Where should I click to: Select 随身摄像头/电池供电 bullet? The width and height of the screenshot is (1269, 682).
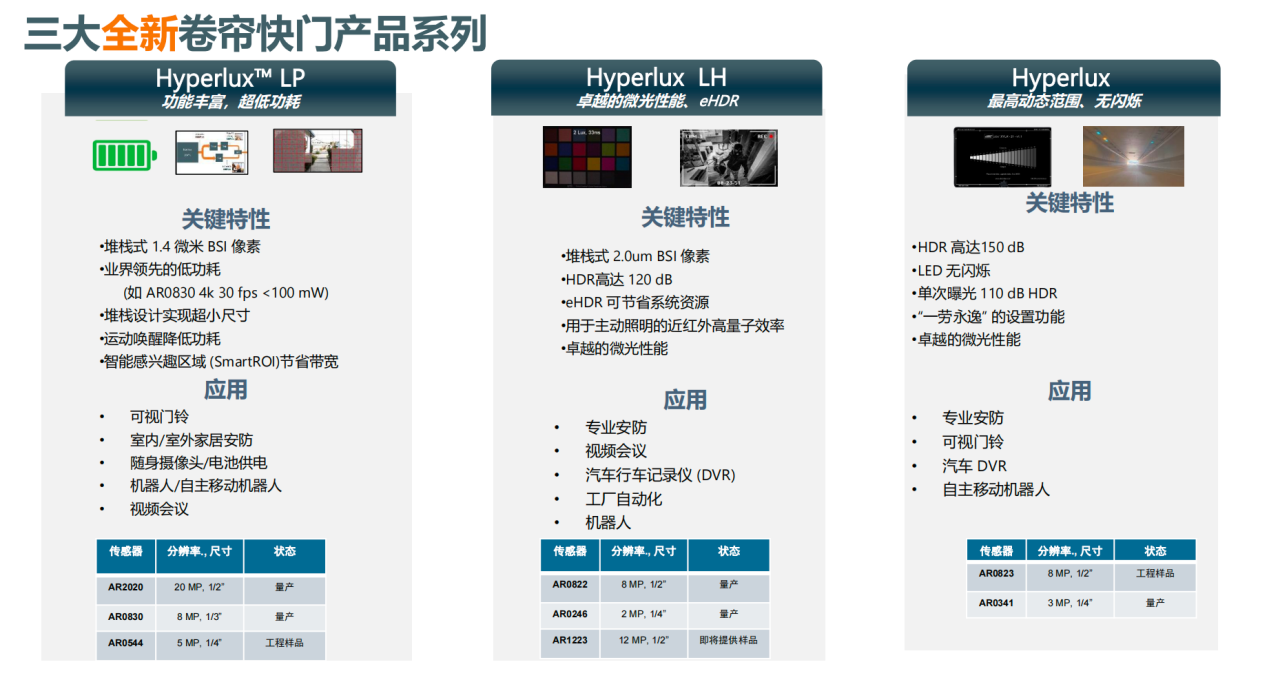tap(198, 463)
